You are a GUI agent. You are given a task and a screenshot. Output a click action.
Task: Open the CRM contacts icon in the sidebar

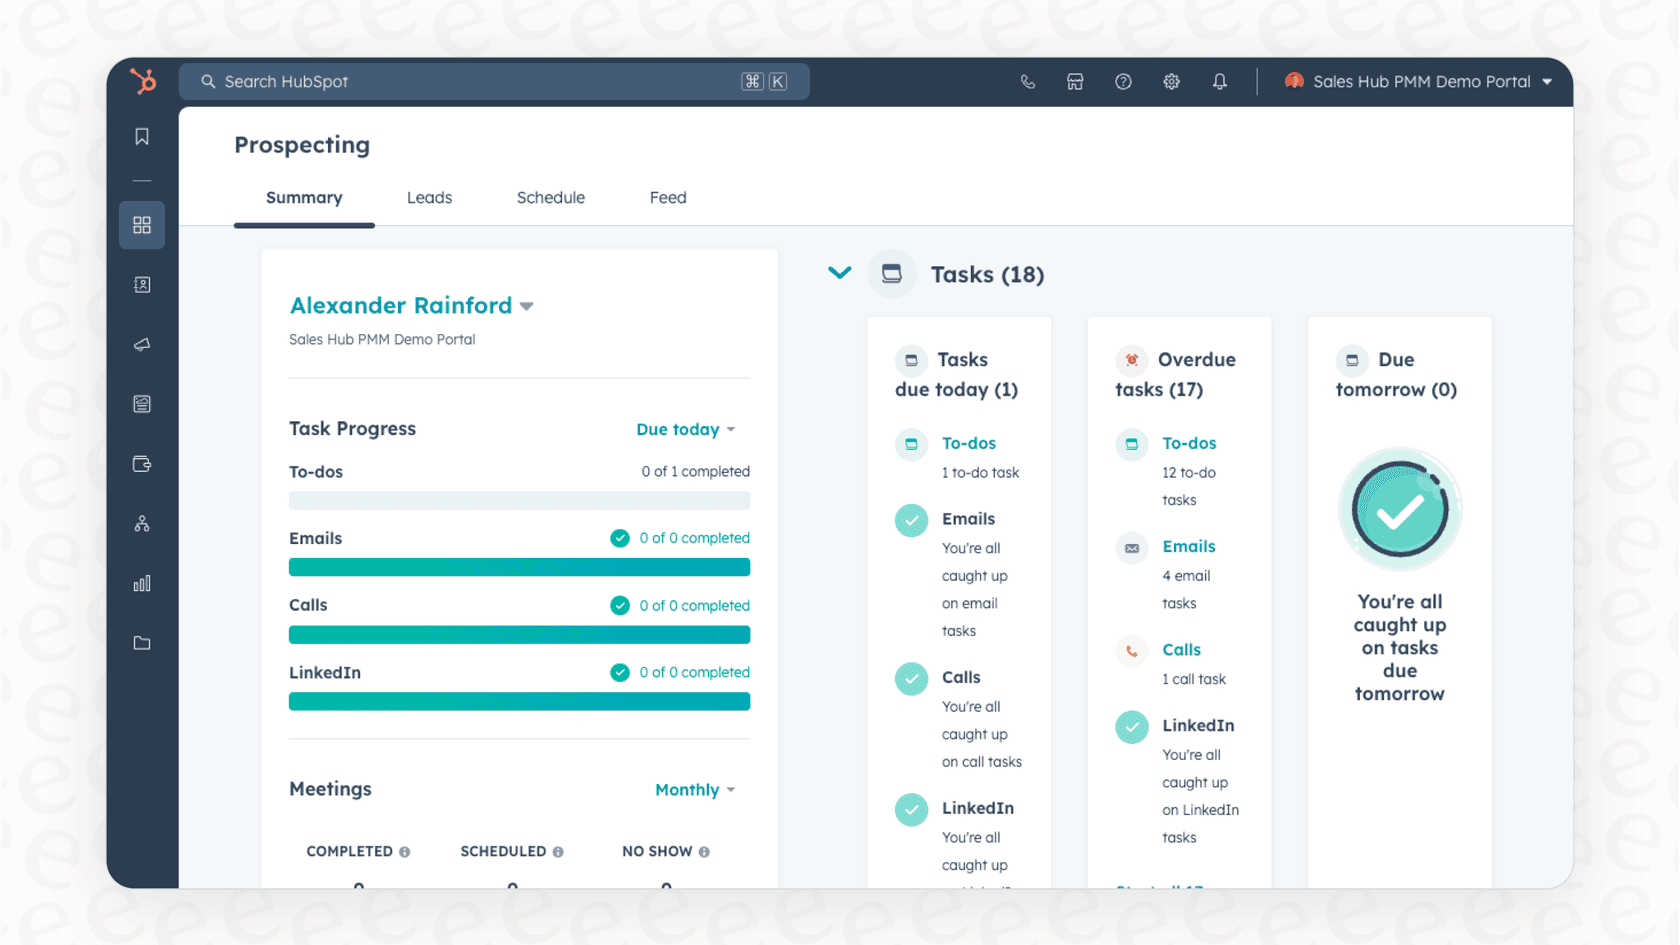(x=141, y=284)
